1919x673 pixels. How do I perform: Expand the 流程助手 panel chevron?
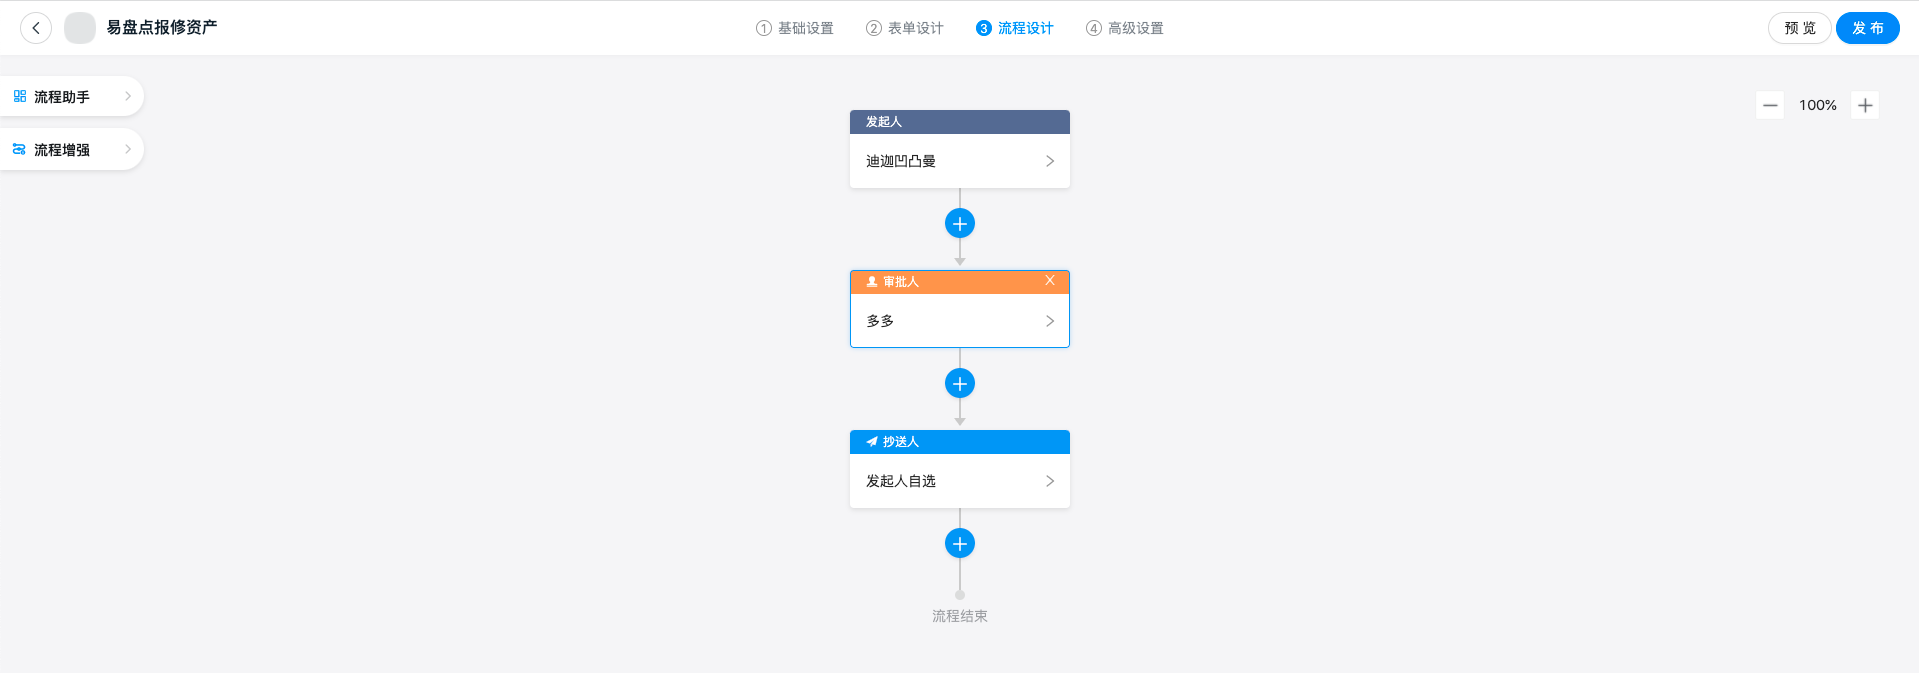click(128, 96)
